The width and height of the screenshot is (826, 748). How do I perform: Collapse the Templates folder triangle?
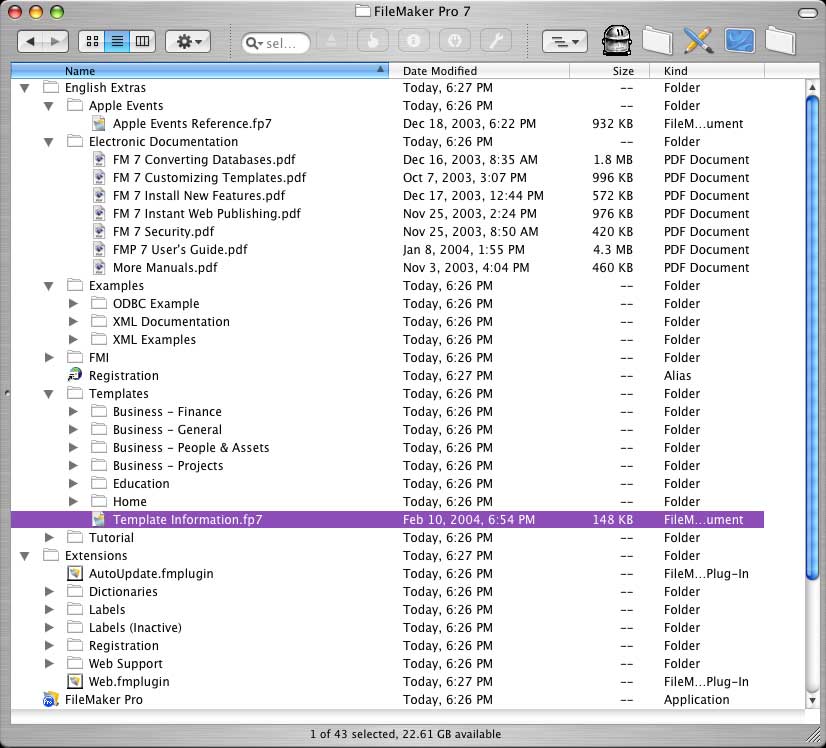48,394
